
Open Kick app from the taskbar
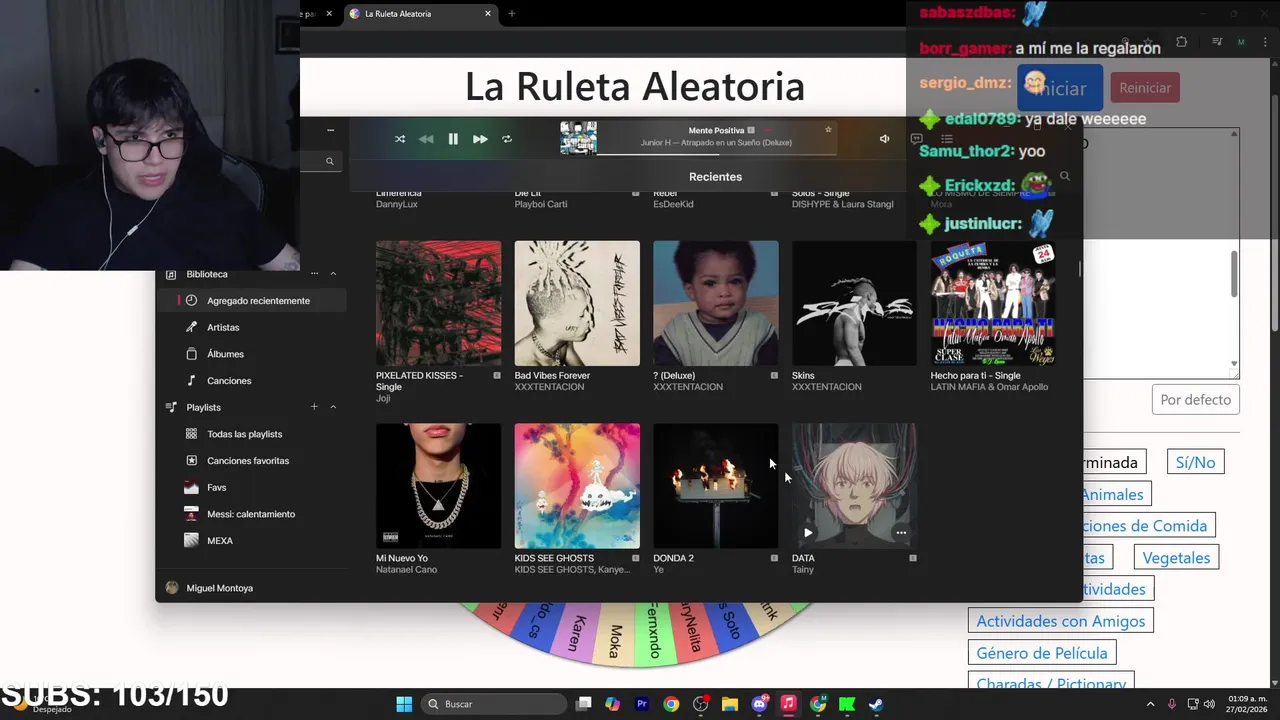click(847, 704)
